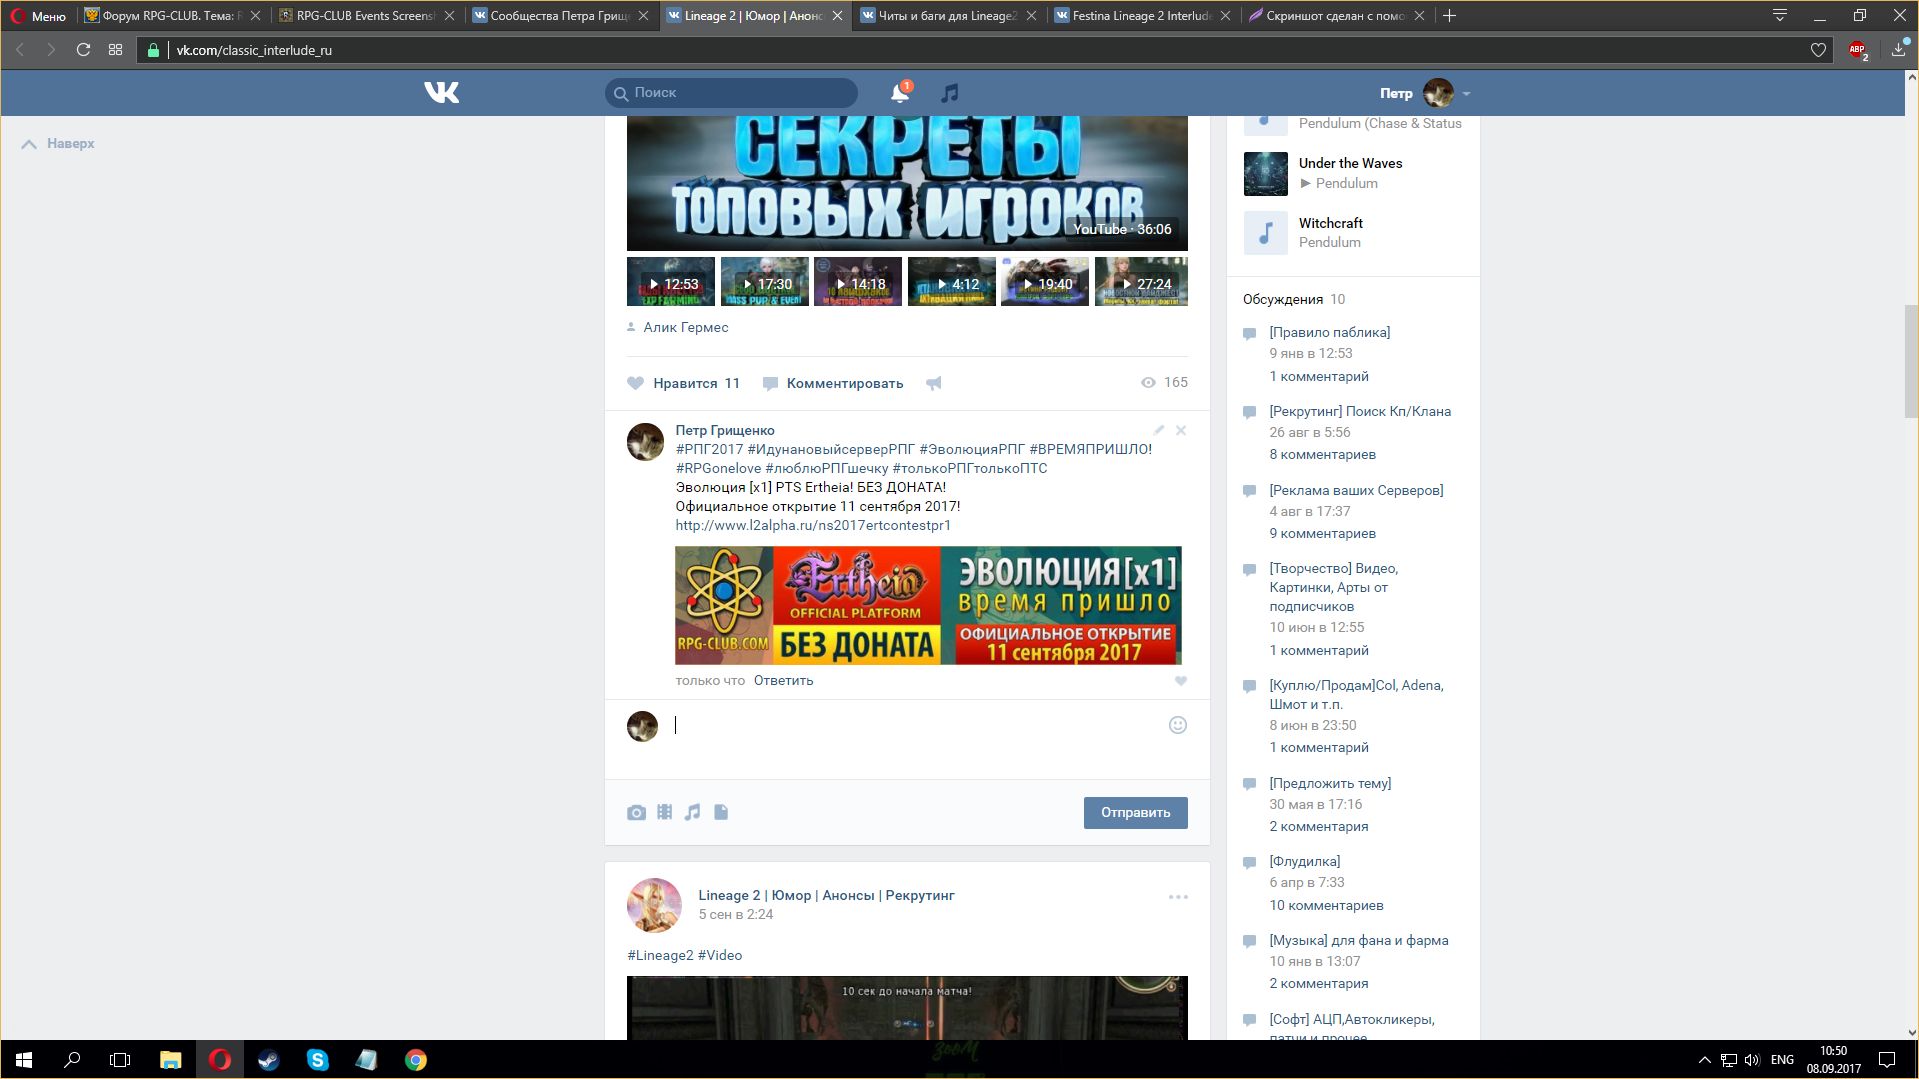Attach a photo with the camera icon

click(636, 812)
